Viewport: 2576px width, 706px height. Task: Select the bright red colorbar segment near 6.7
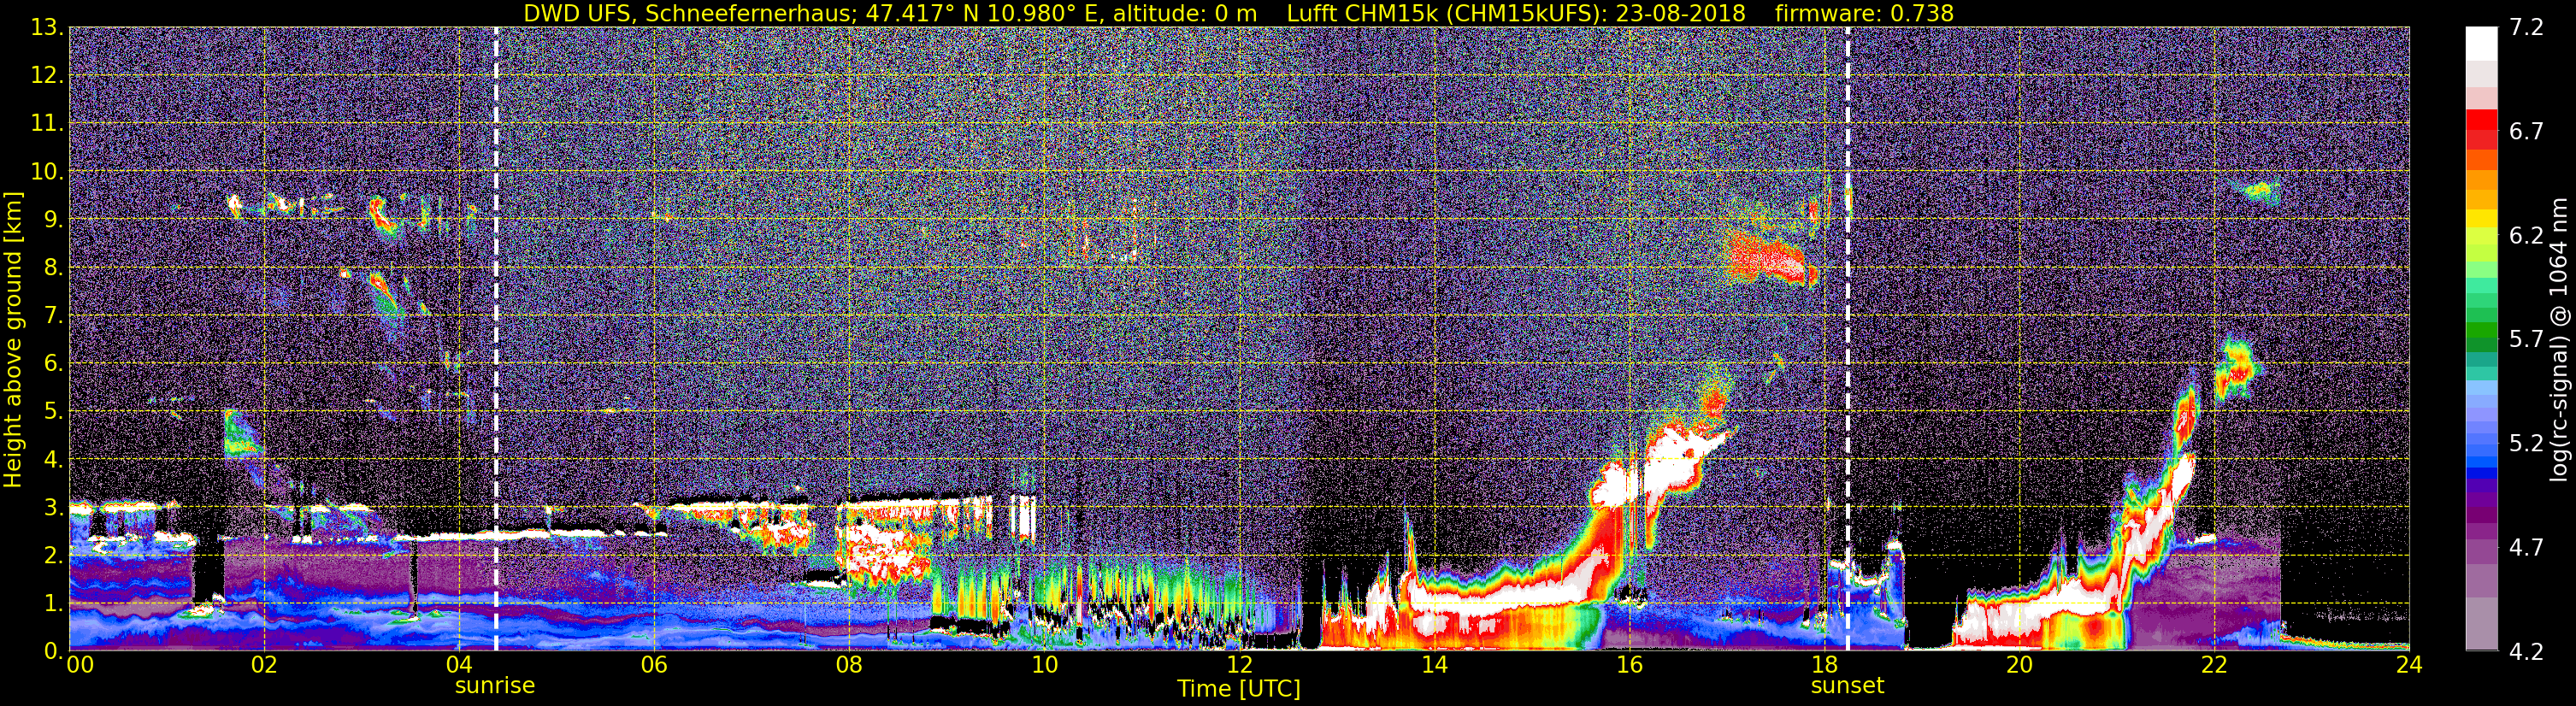(x=2481, y=119)
